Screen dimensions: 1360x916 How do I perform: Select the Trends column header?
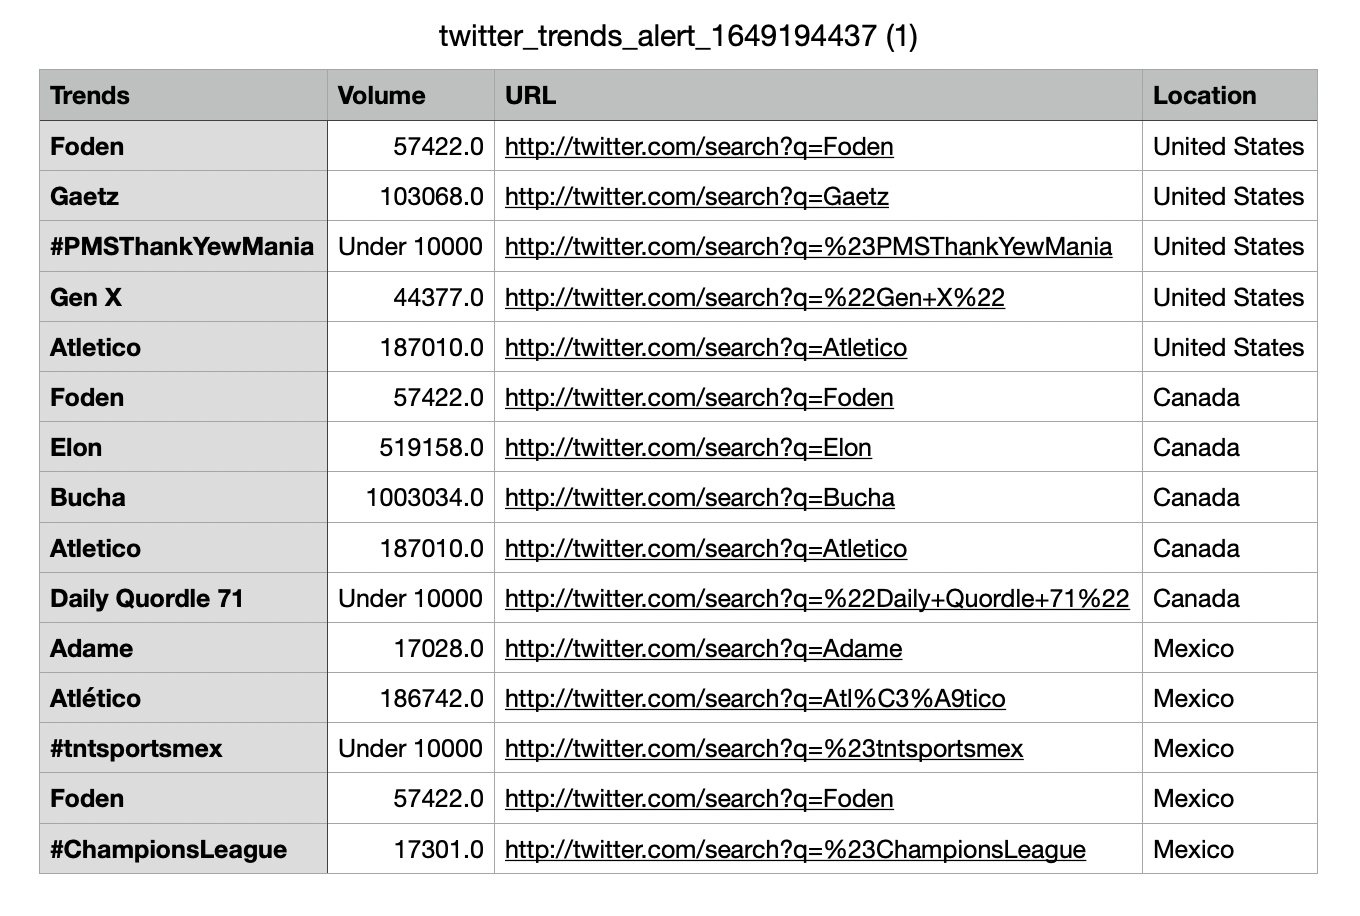pos(183,96)
